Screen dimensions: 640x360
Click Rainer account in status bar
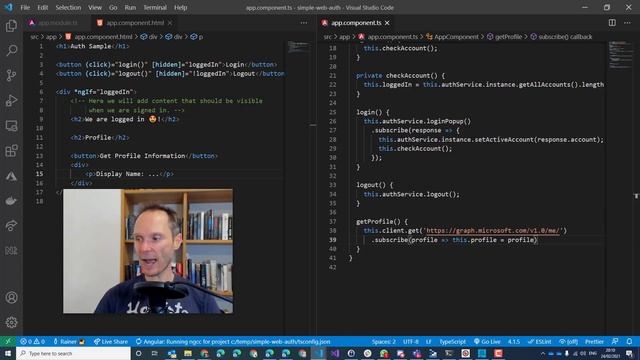[x=69, y=342]
